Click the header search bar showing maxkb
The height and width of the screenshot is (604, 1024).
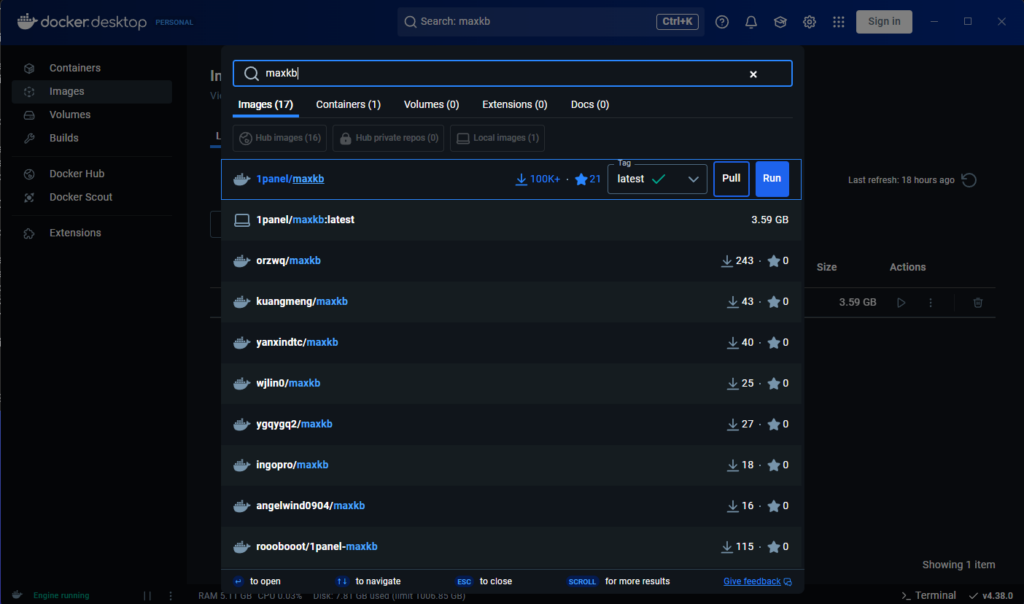point(550,22)
